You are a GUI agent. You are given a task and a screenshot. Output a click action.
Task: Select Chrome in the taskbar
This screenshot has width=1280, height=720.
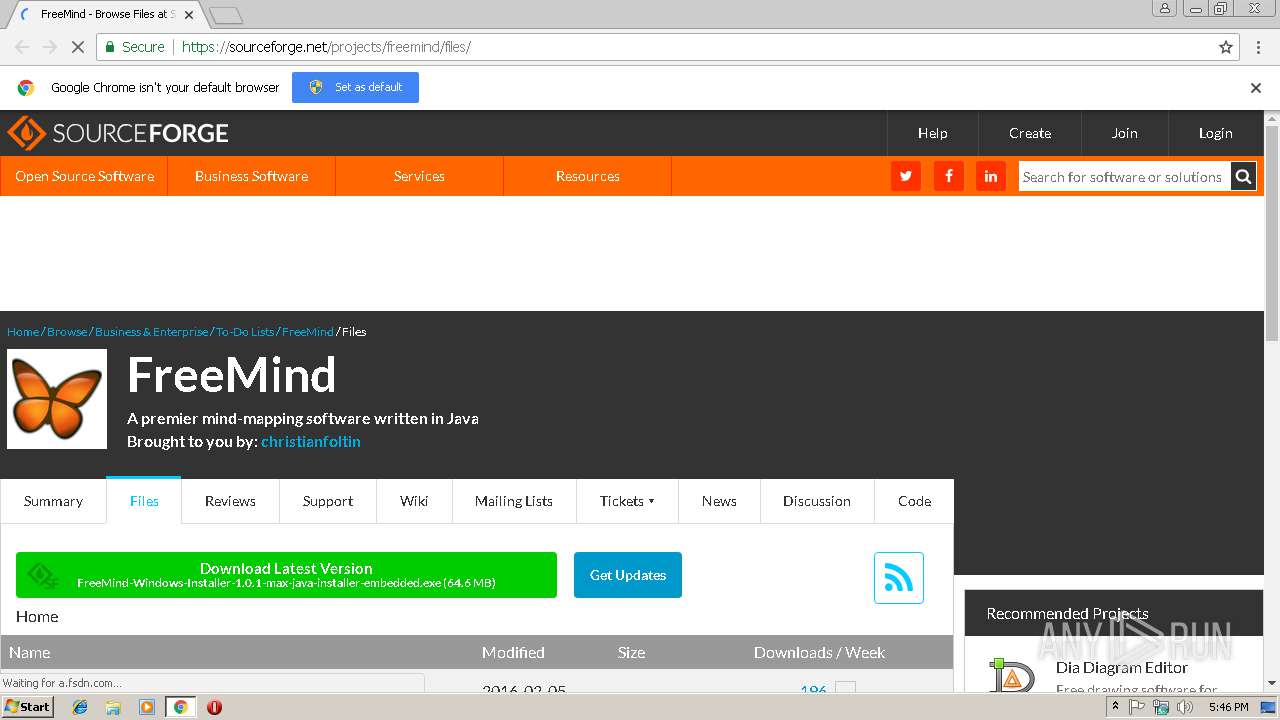(180, 707)
